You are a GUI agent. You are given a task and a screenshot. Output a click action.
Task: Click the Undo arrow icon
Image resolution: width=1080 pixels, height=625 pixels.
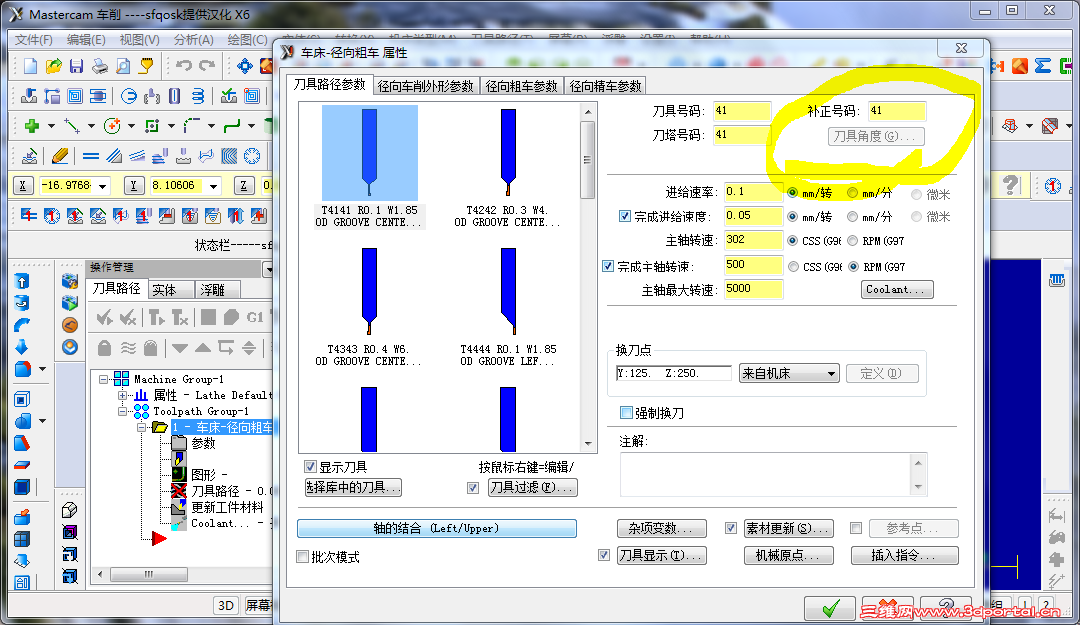pyautogui.click(x=183, y=66)
